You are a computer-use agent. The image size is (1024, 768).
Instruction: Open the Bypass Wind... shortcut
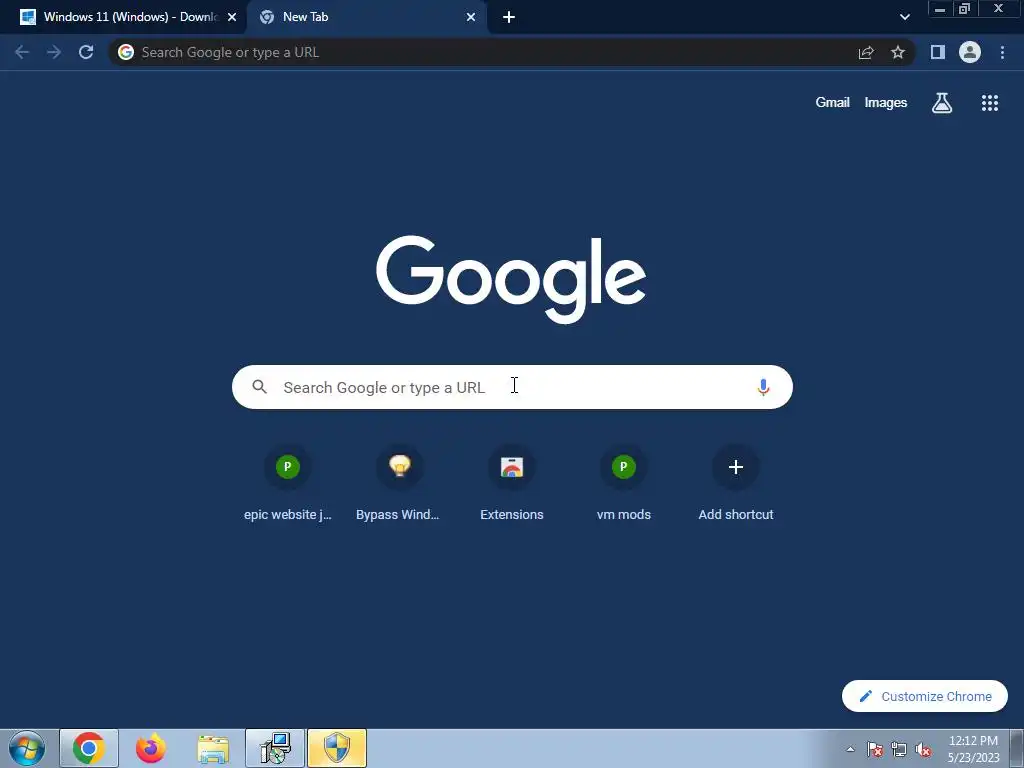tap(398, 483)
